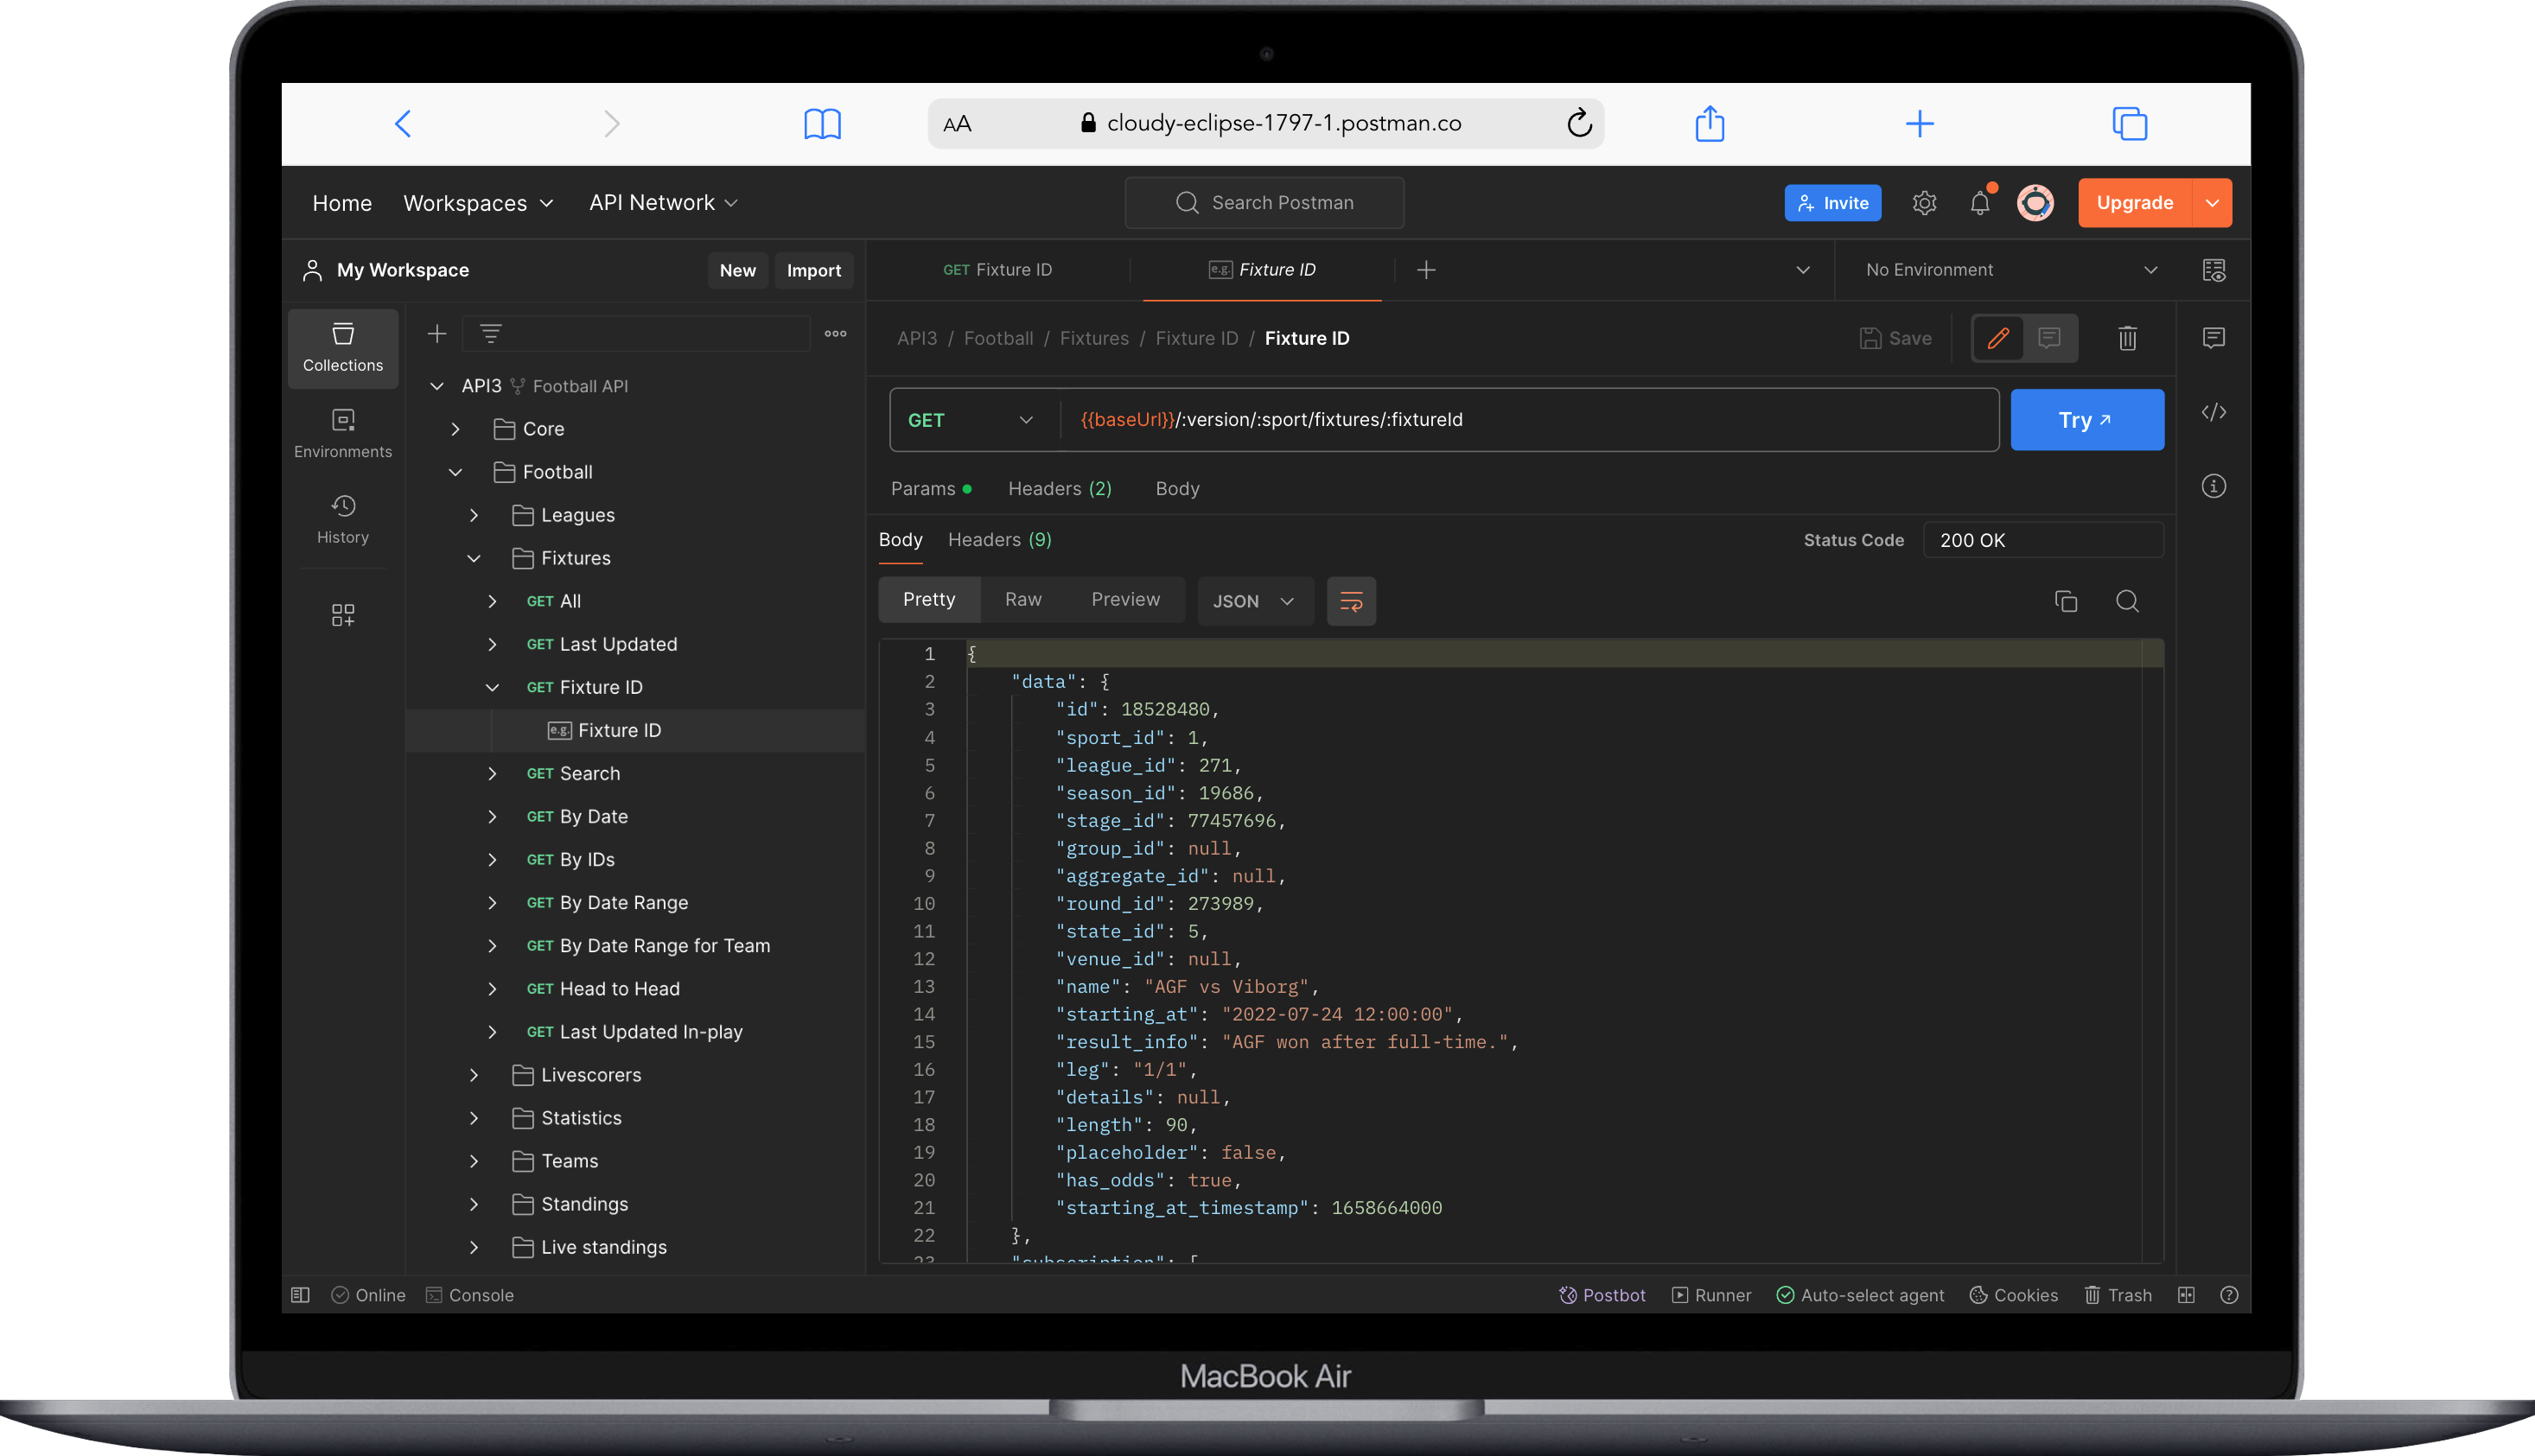
Task: Reload the page with the refresh icon
Action: coord(1579,123)
